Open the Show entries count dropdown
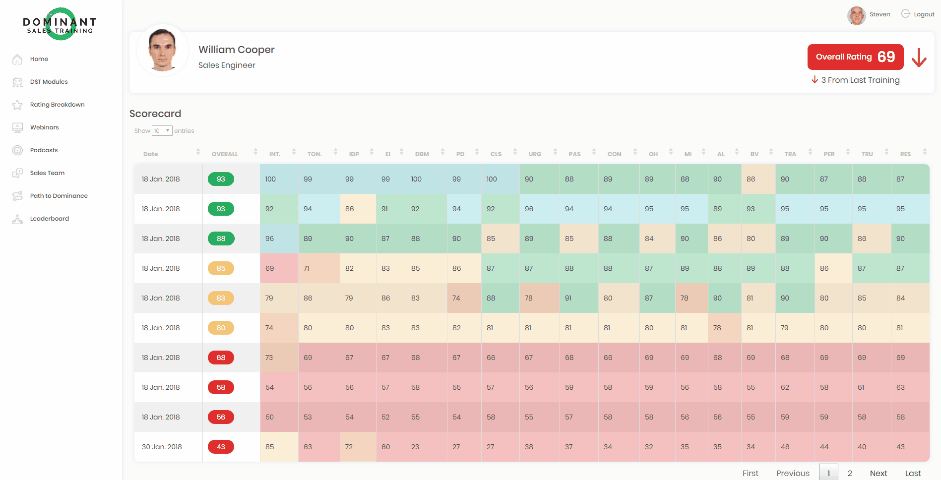Screen dimensions: 941x480 162,130
